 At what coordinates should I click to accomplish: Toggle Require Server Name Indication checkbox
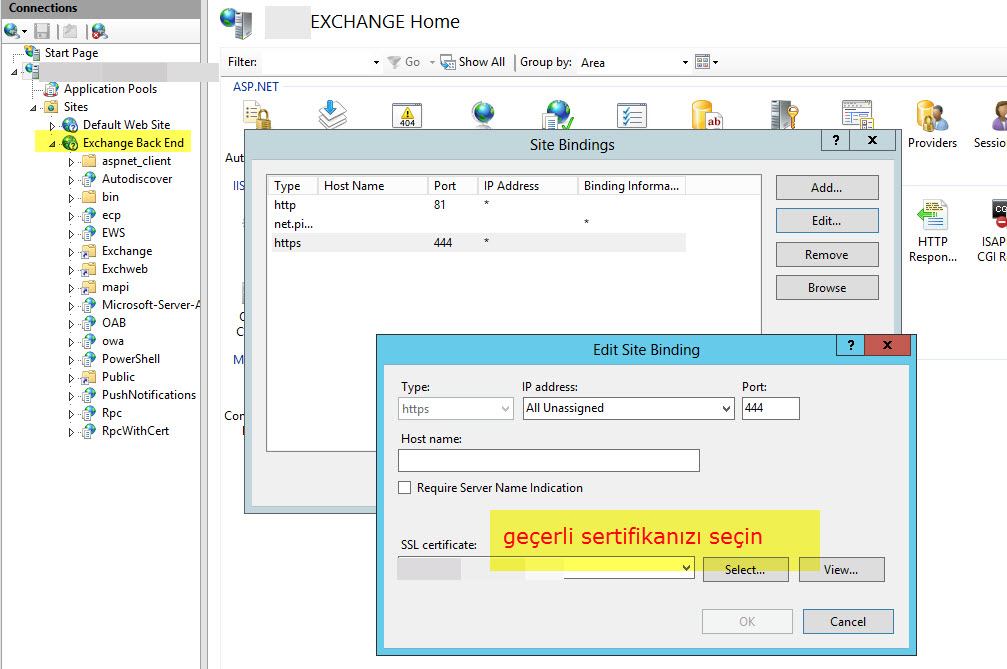pos(405,488)
